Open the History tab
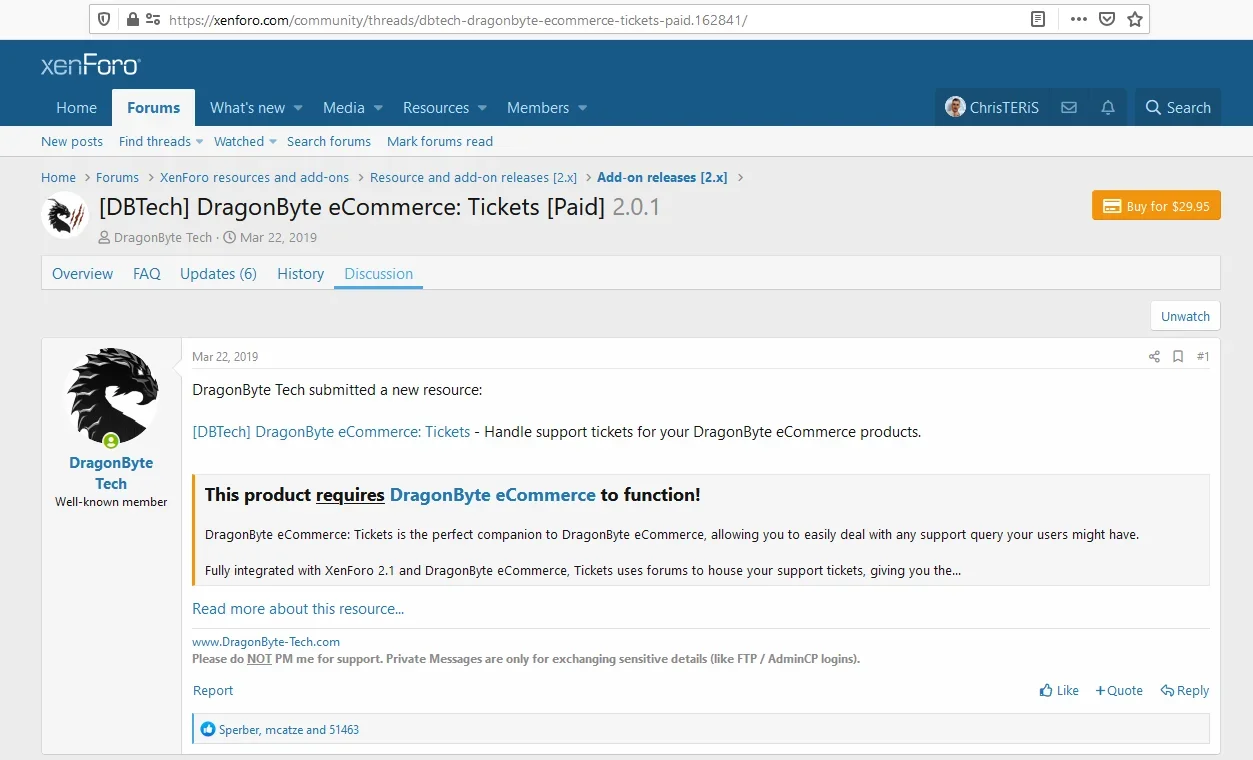Screen dimensions: 1253x760 pos(301,273)
